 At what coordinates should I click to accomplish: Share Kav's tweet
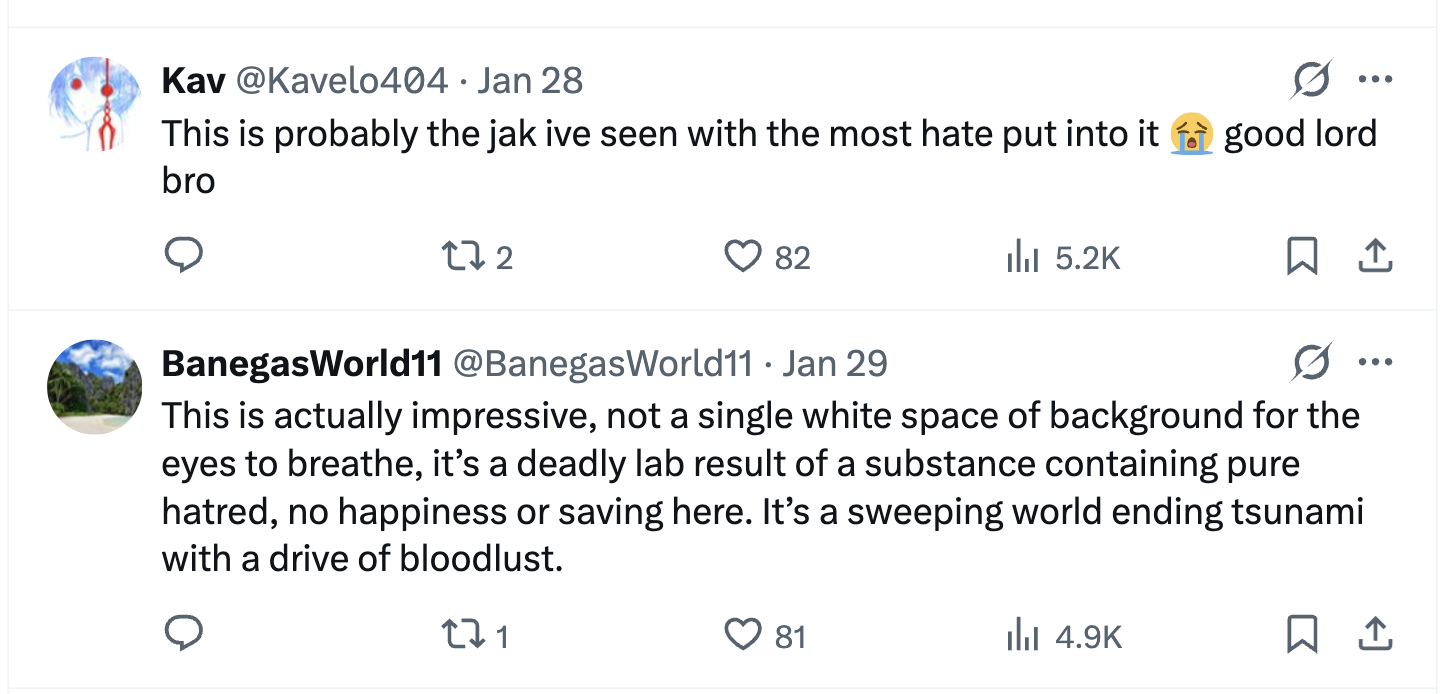click(x=1375, y=258)
